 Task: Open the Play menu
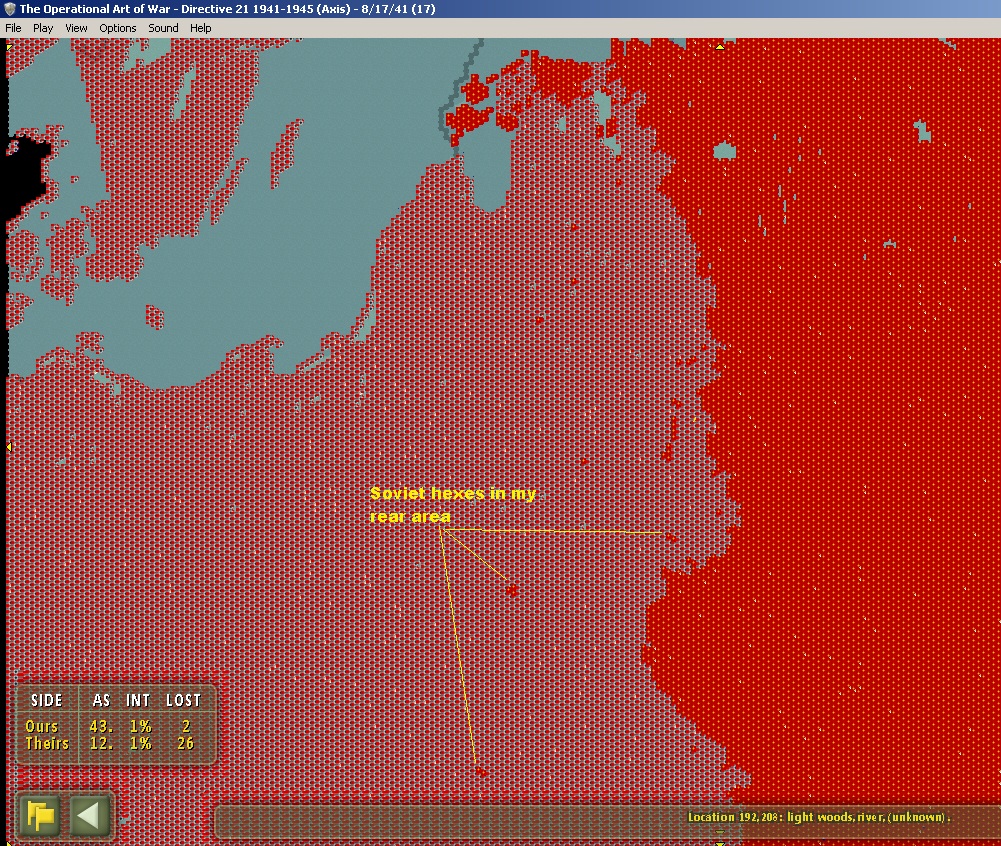[43, 28]
